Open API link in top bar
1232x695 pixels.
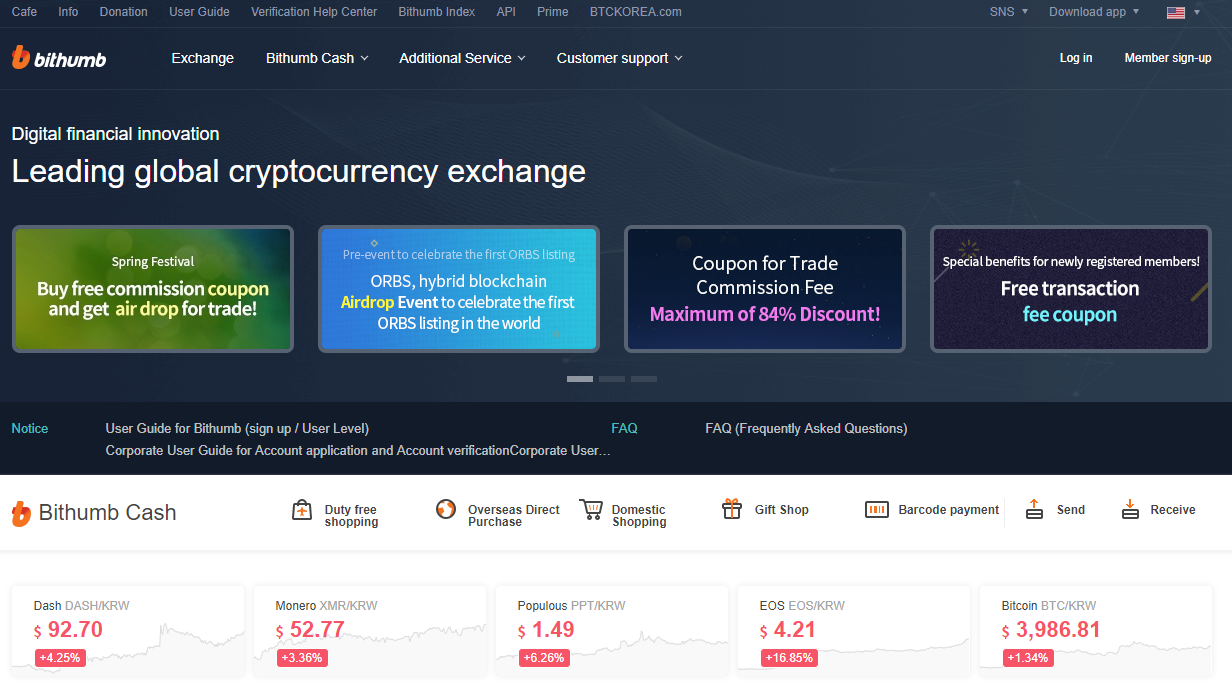tap(506, 12)
